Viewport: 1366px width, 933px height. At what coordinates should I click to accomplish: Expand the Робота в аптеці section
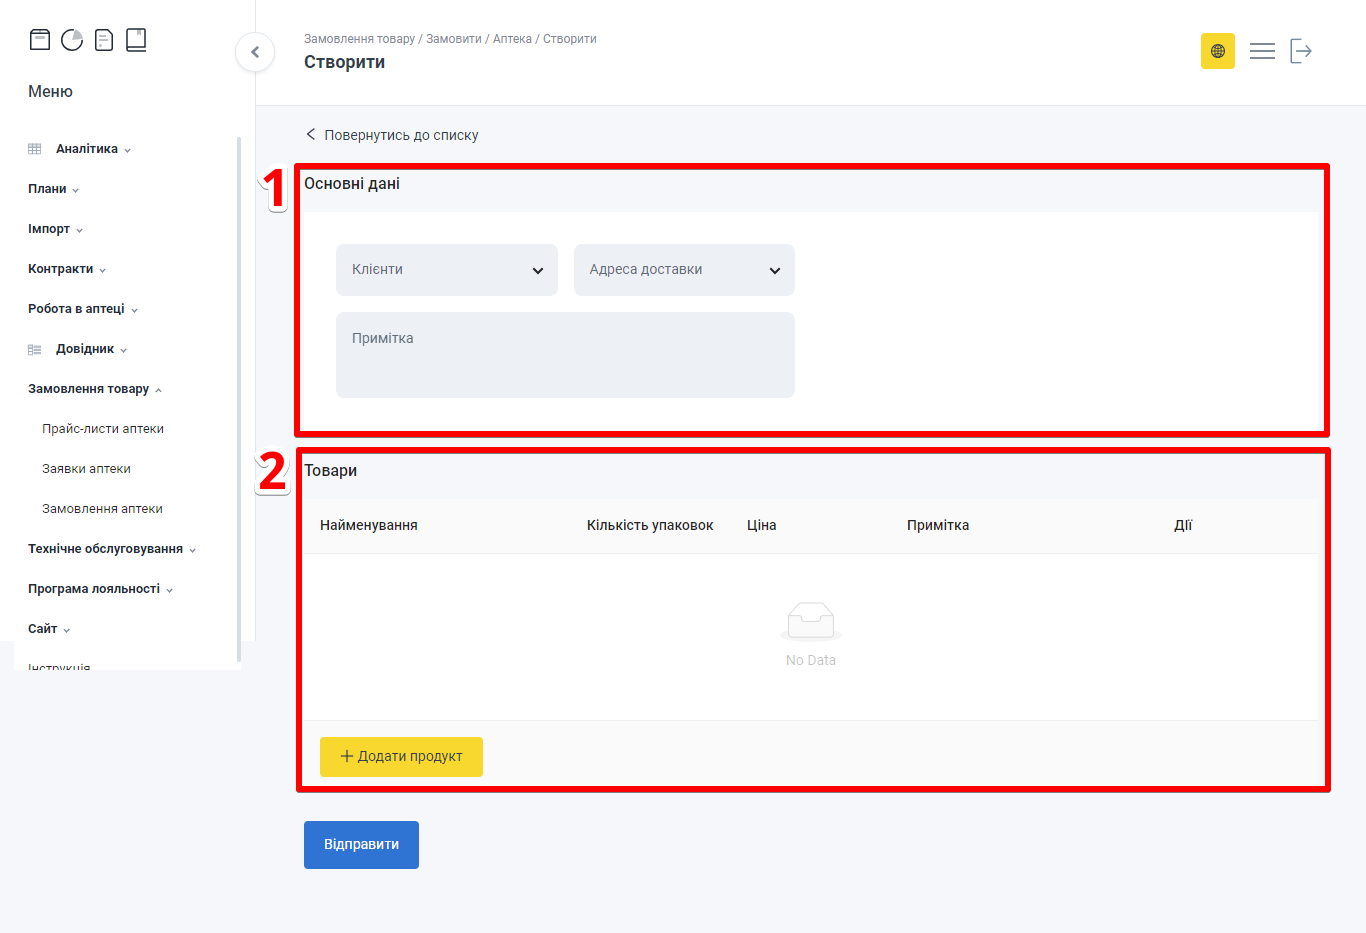tap(82, 309)
